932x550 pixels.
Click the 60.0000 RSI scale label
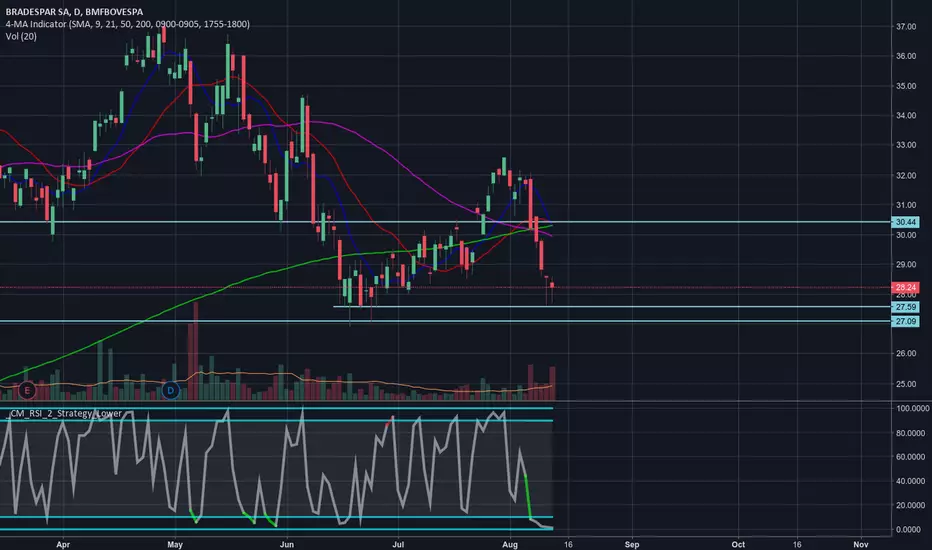(x=912, y=457)
